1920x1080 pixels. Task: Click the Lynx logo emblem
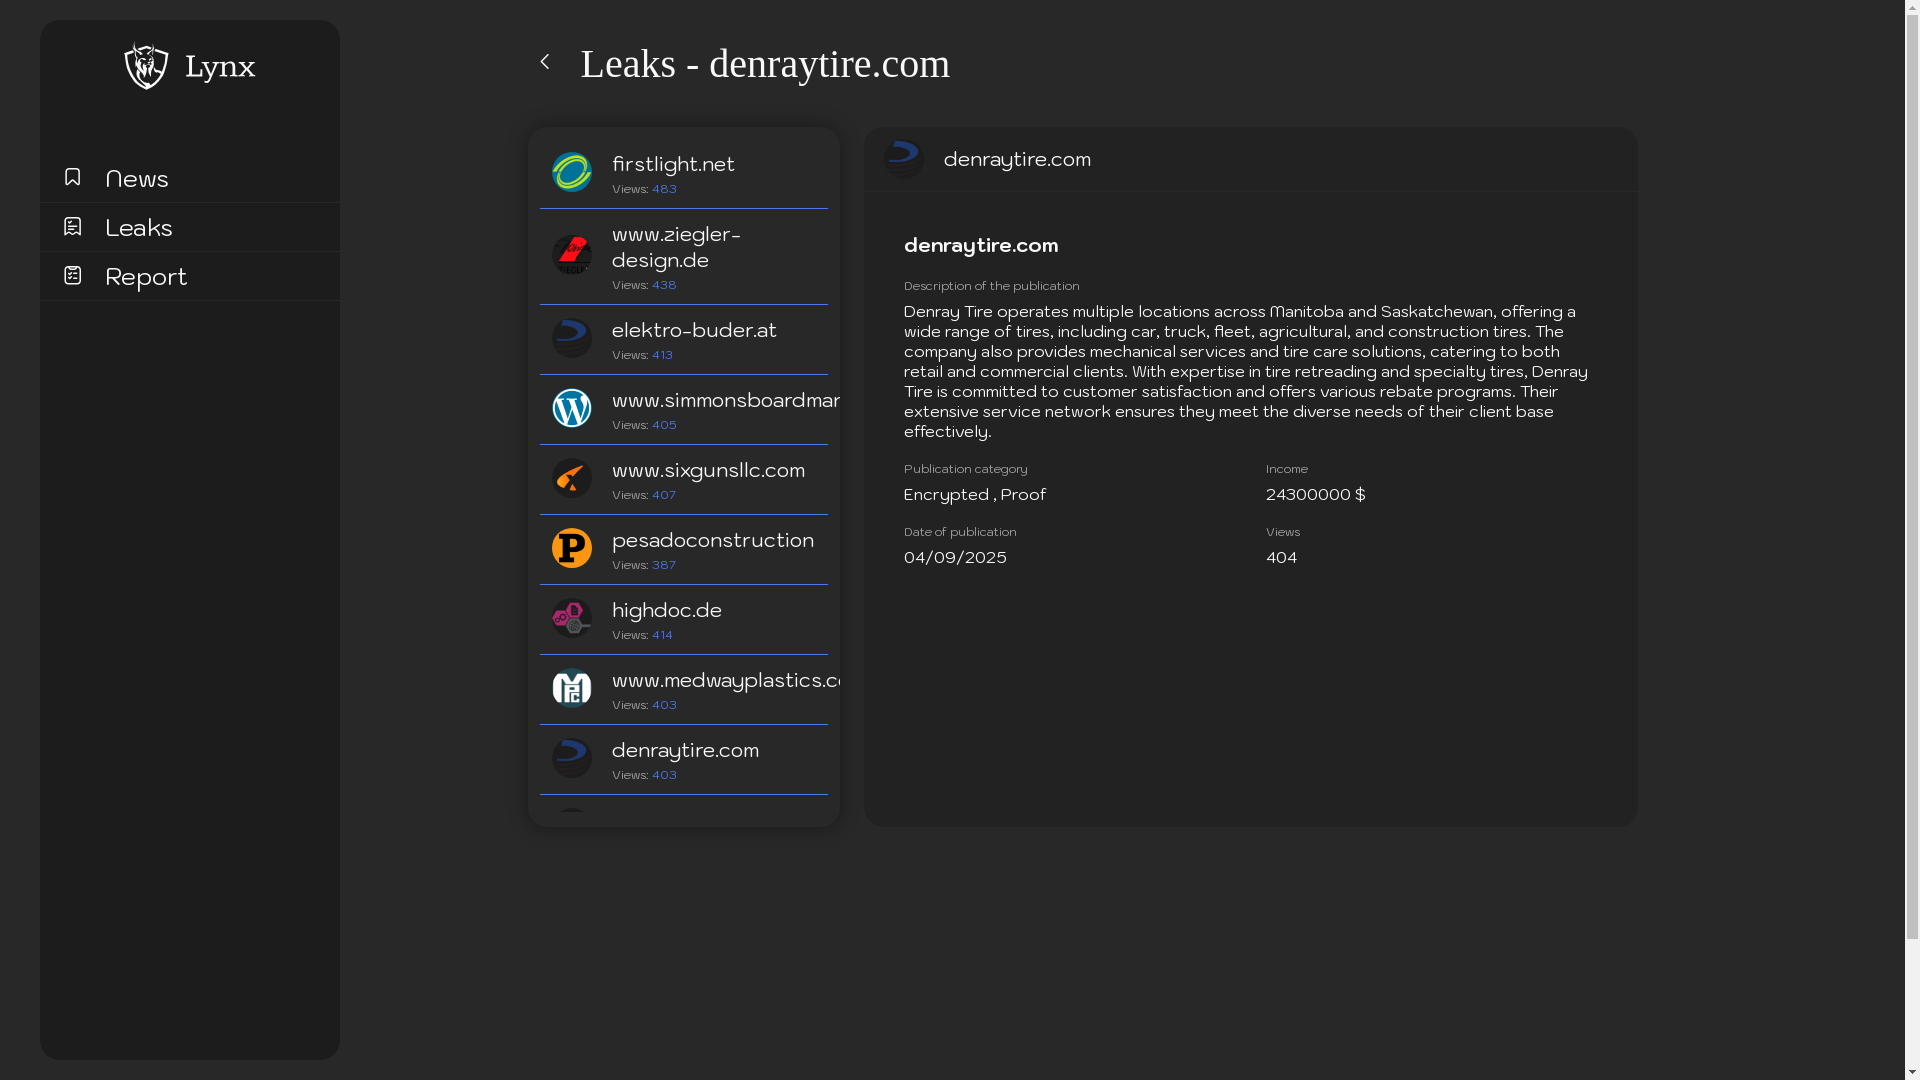[146, 65]
